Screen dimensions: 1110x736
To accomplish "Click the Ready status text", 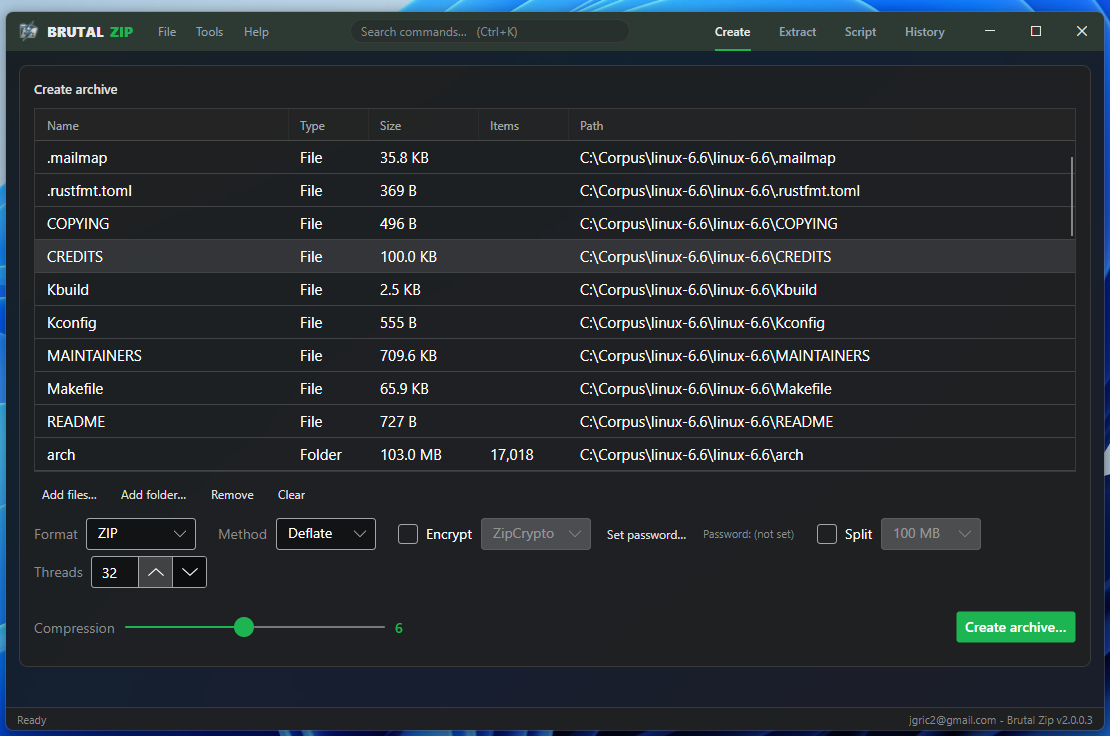I will click(x=32, y=720).
